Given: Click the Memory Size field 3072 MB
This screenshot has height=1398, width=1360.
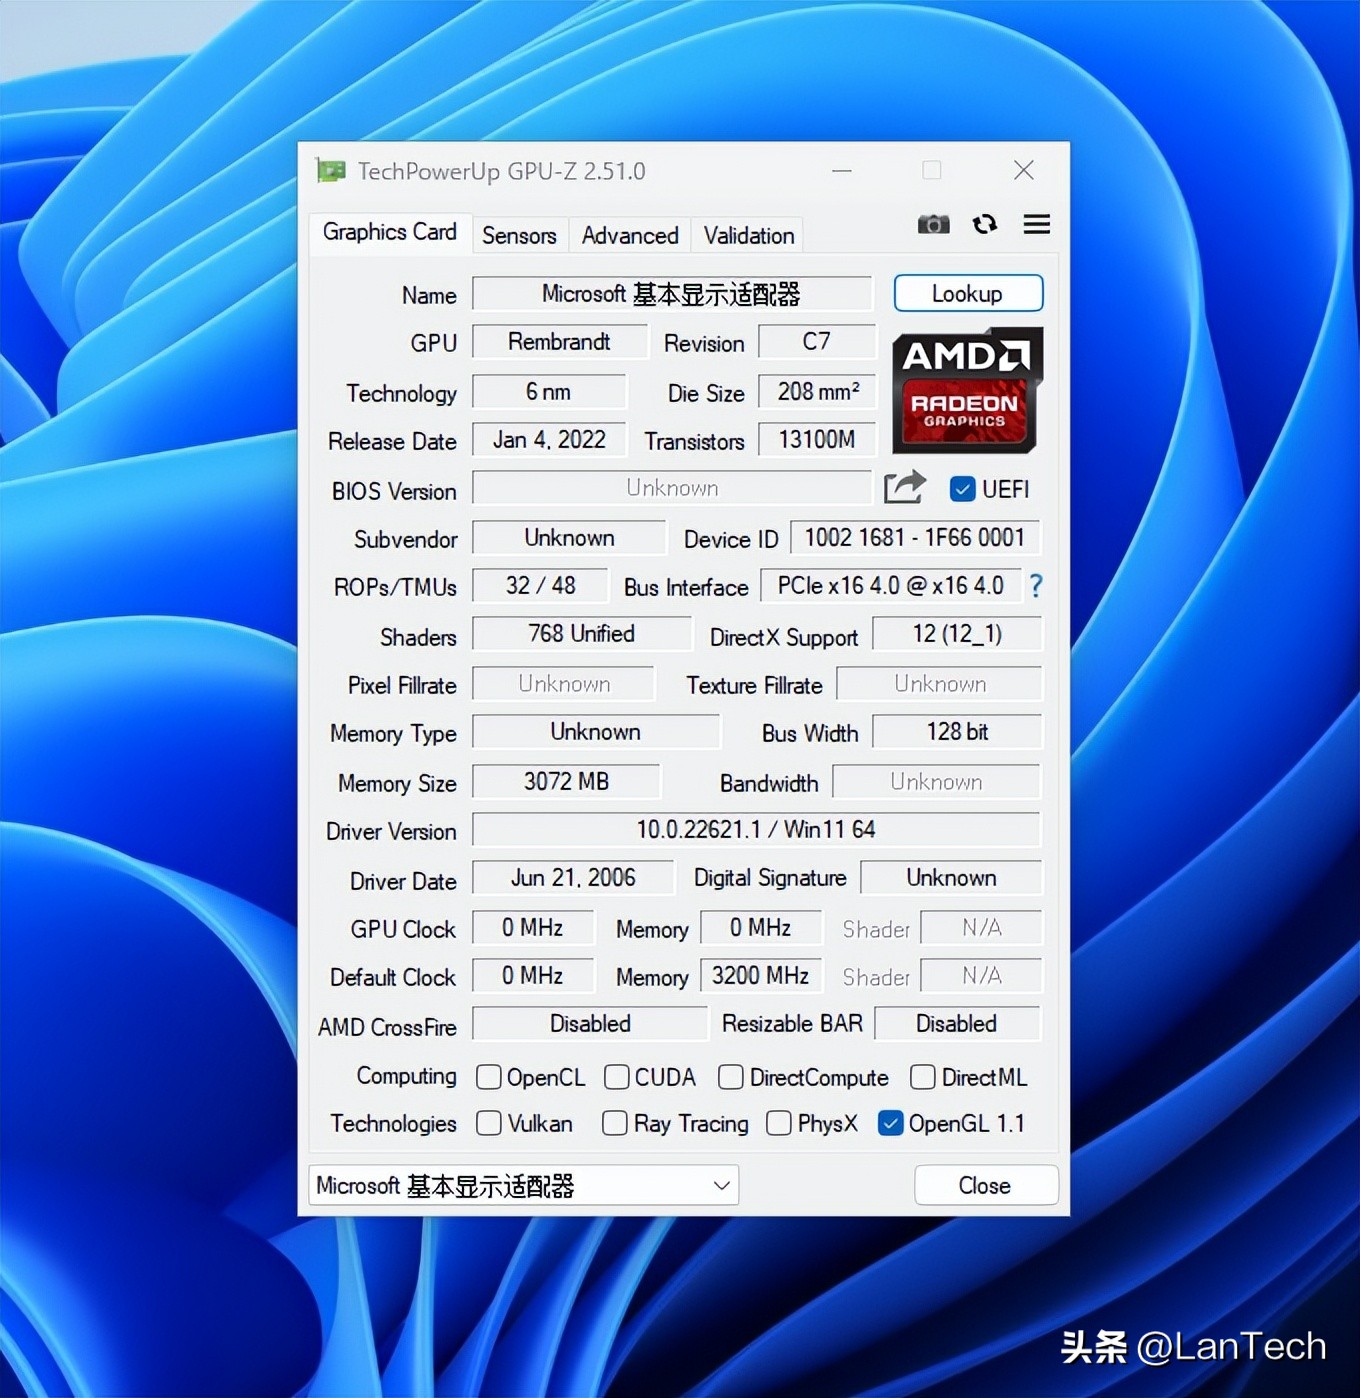Looking at the screenshot, I should [567, 782].
